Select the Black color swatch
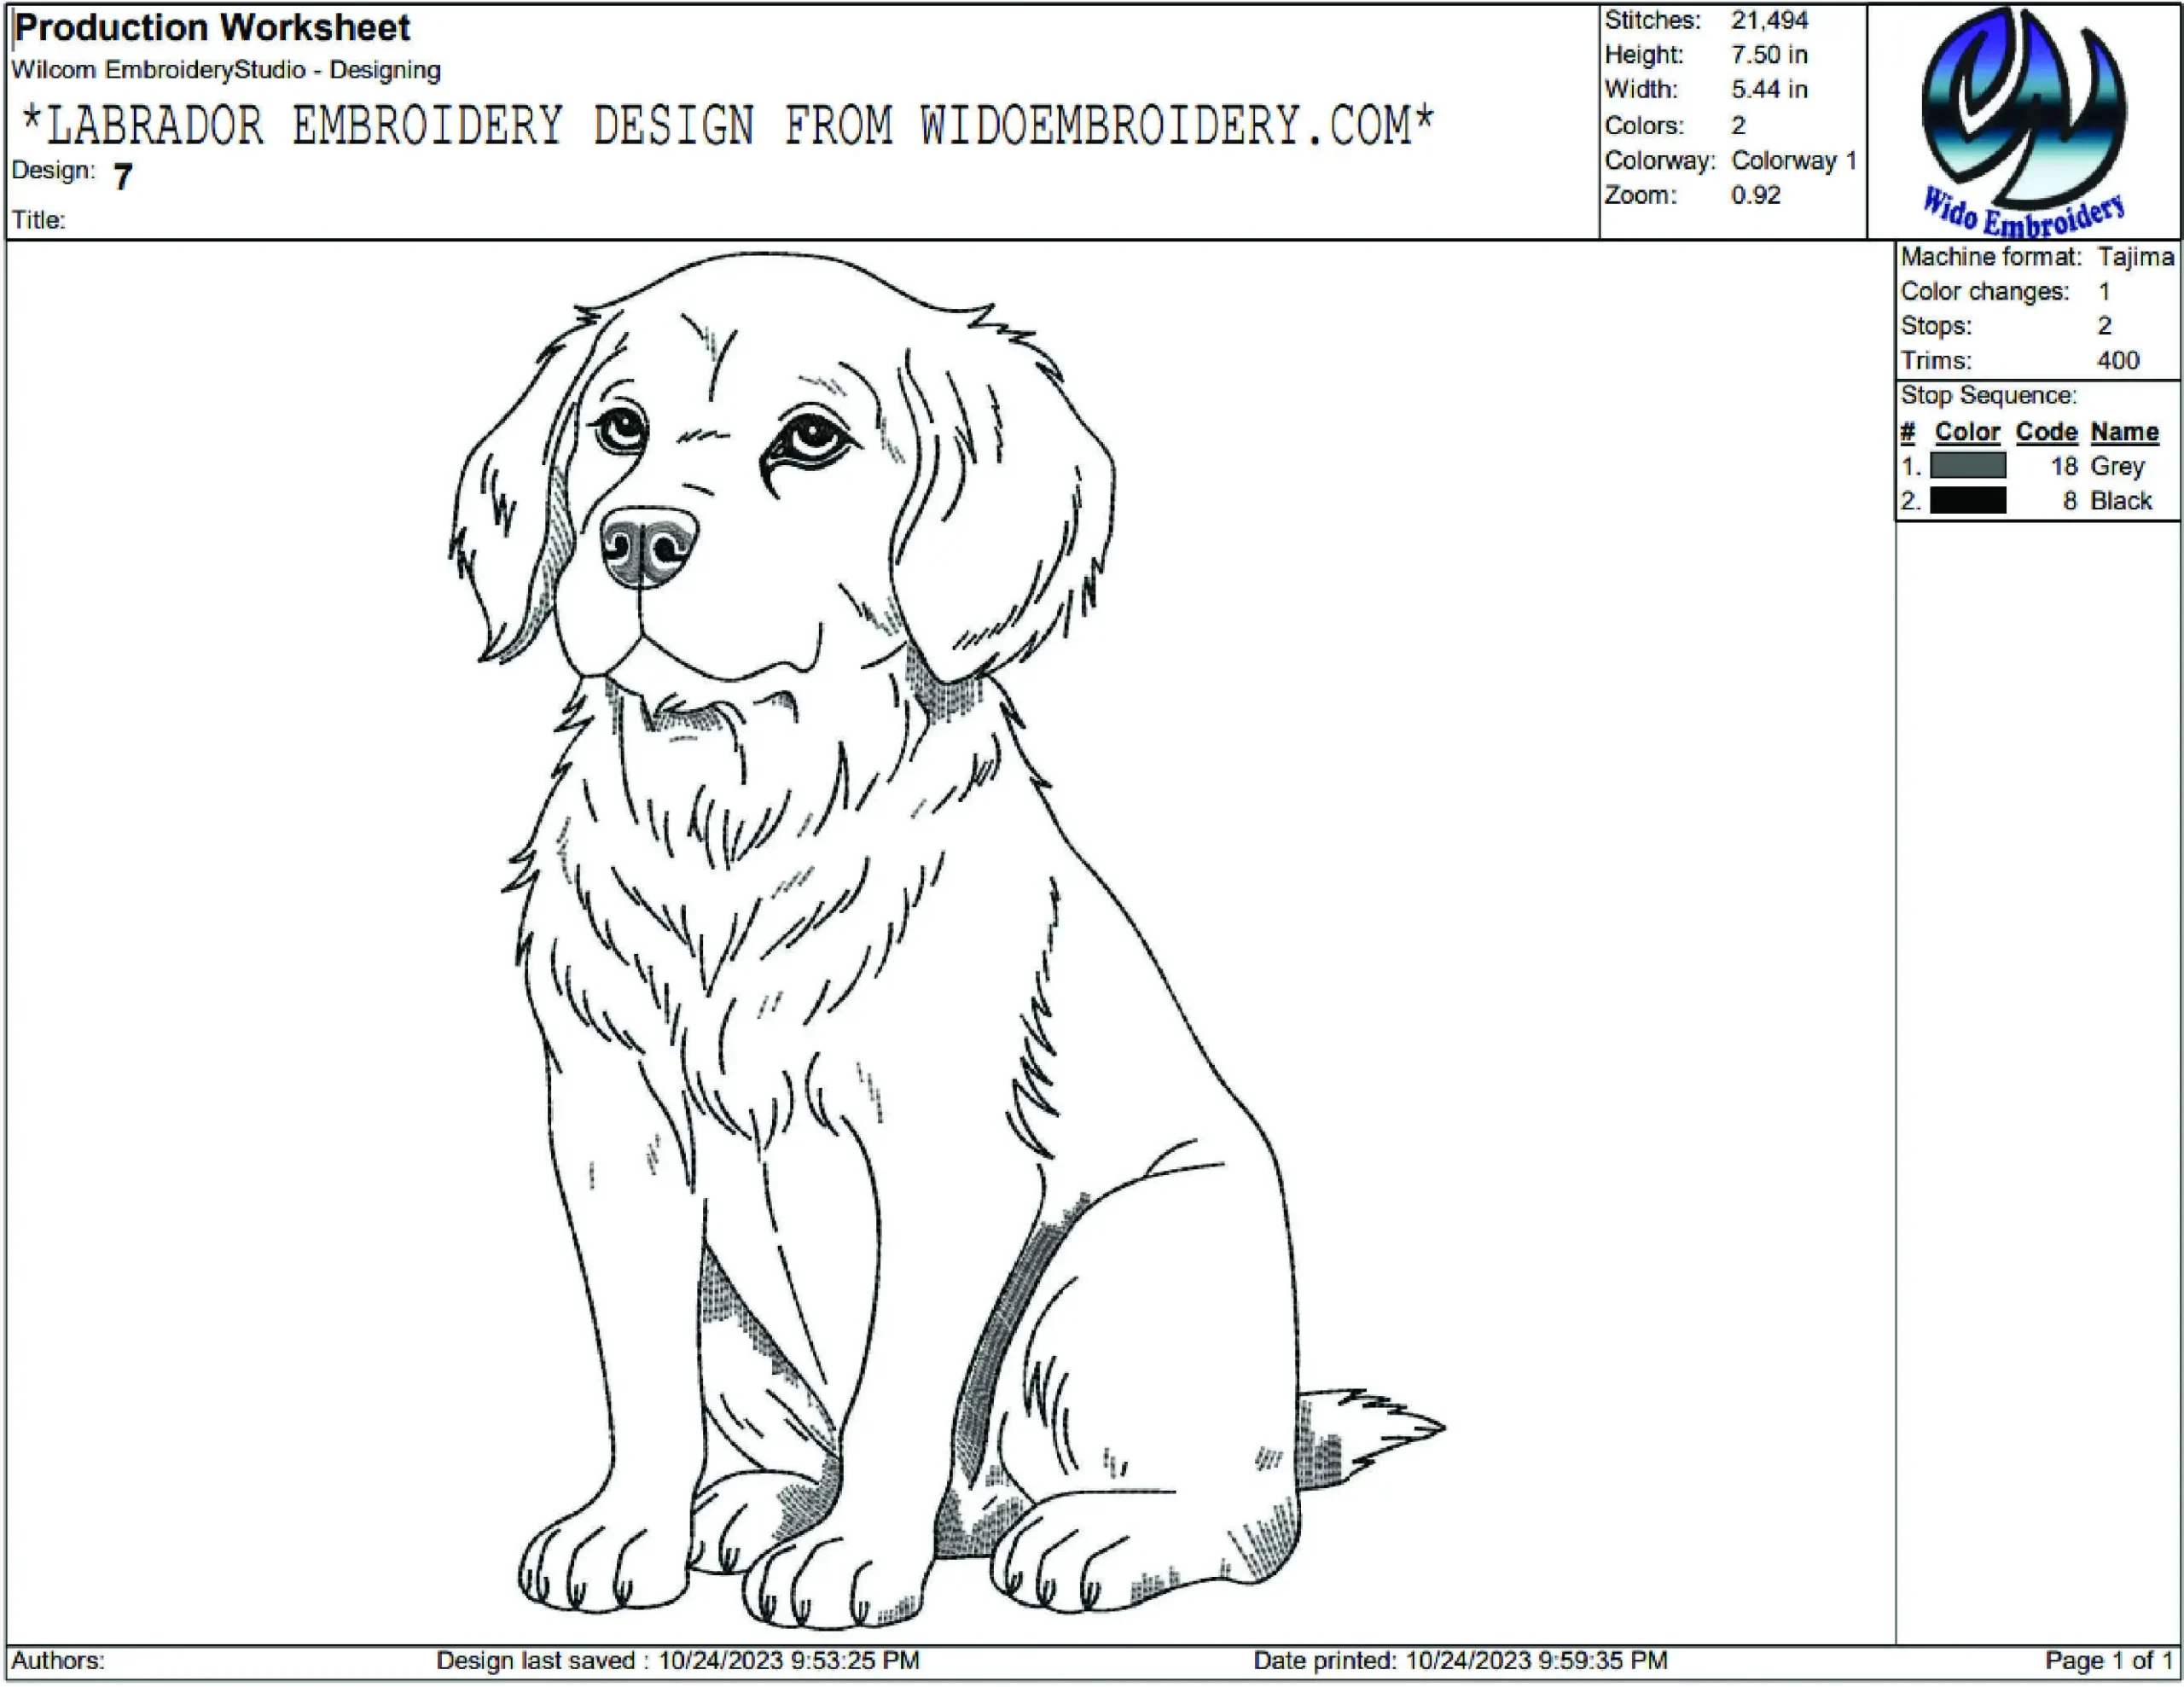The image size is (2184, 1687). (x=1967, y=500)
